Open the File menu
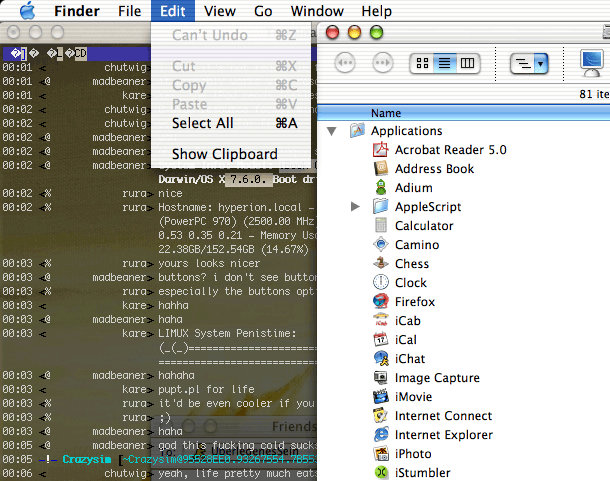Image resolution: width=610 pixels, height=481 pixels. (x=130, y=11)
